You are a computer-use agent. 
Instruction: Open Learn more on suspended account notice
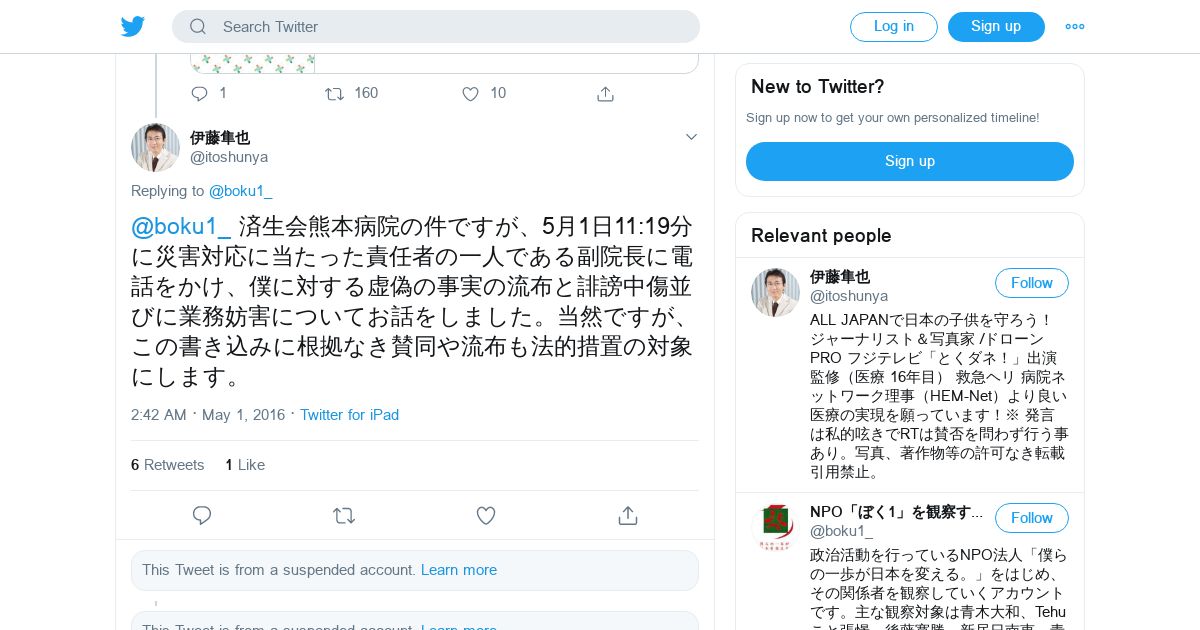459,570
